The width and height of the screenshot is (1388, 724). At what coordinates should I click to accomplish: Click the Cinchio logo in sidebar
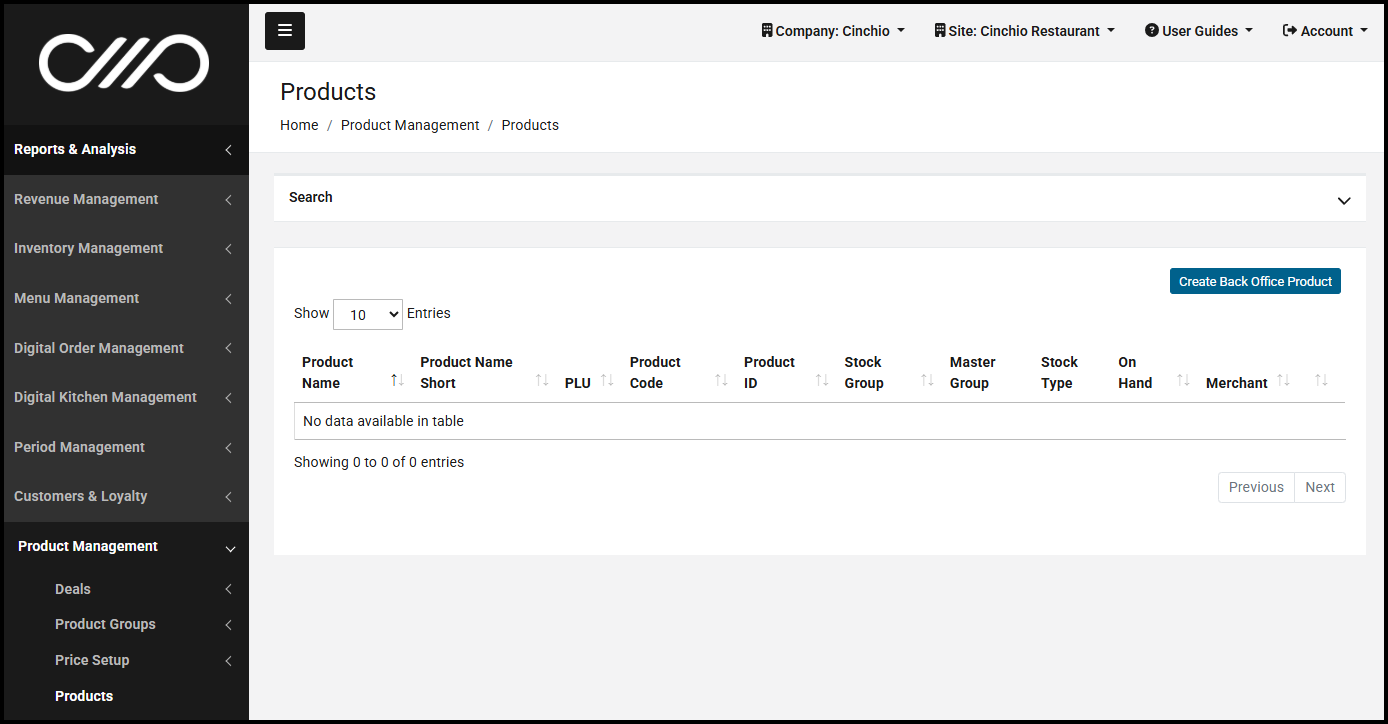coord(124,63)
